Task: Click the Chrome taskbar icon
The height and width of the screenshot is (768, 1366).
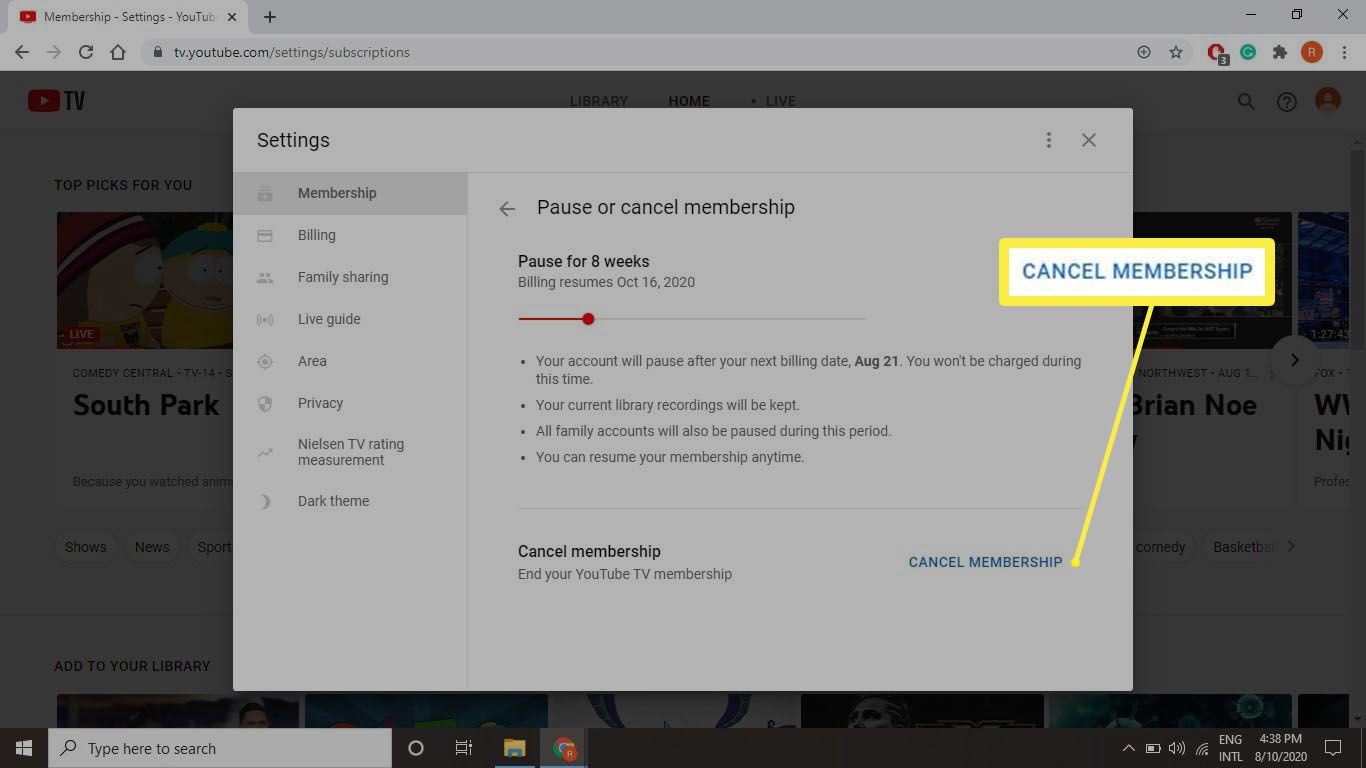Action: tap(565, 748)
